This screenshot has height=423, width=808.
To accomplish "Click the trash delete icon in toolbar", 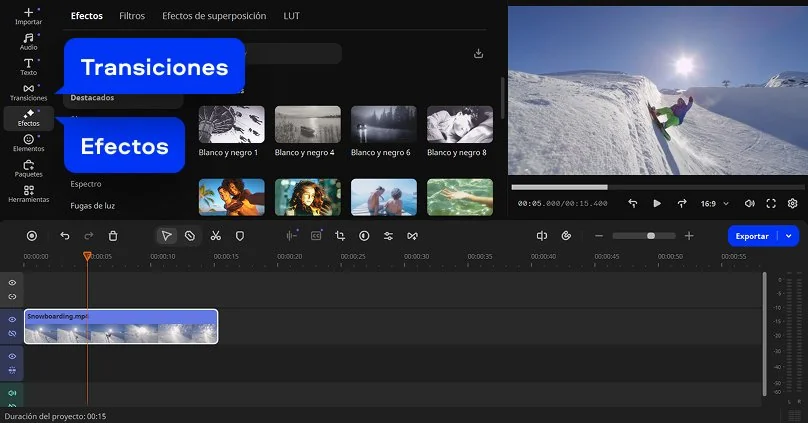I will [x=113, y=236].
